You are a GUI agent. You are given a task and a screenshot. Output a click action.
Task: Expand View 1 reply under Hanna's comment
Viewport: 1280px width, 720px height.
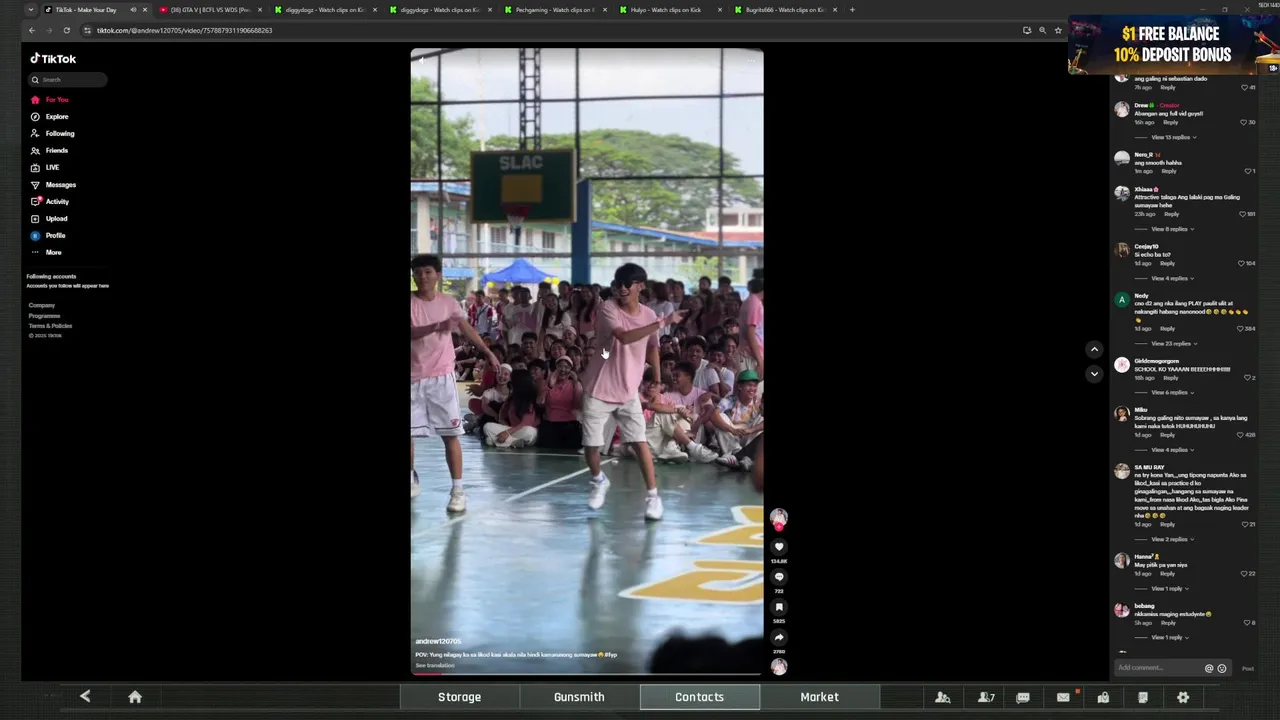(1171, 588)
